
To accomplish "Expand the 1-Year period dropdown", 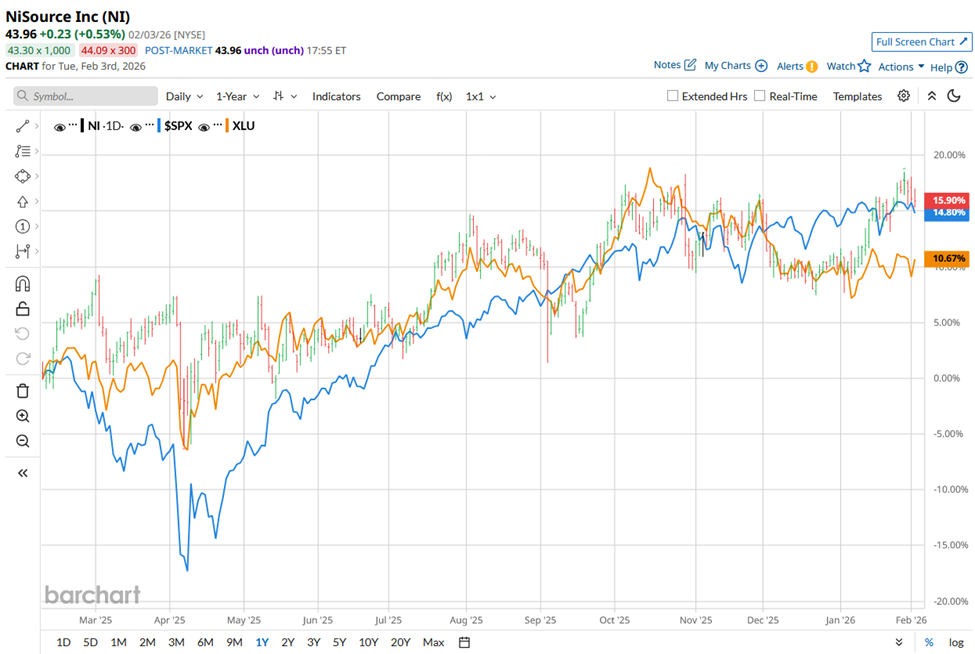I will click(238, 96).
